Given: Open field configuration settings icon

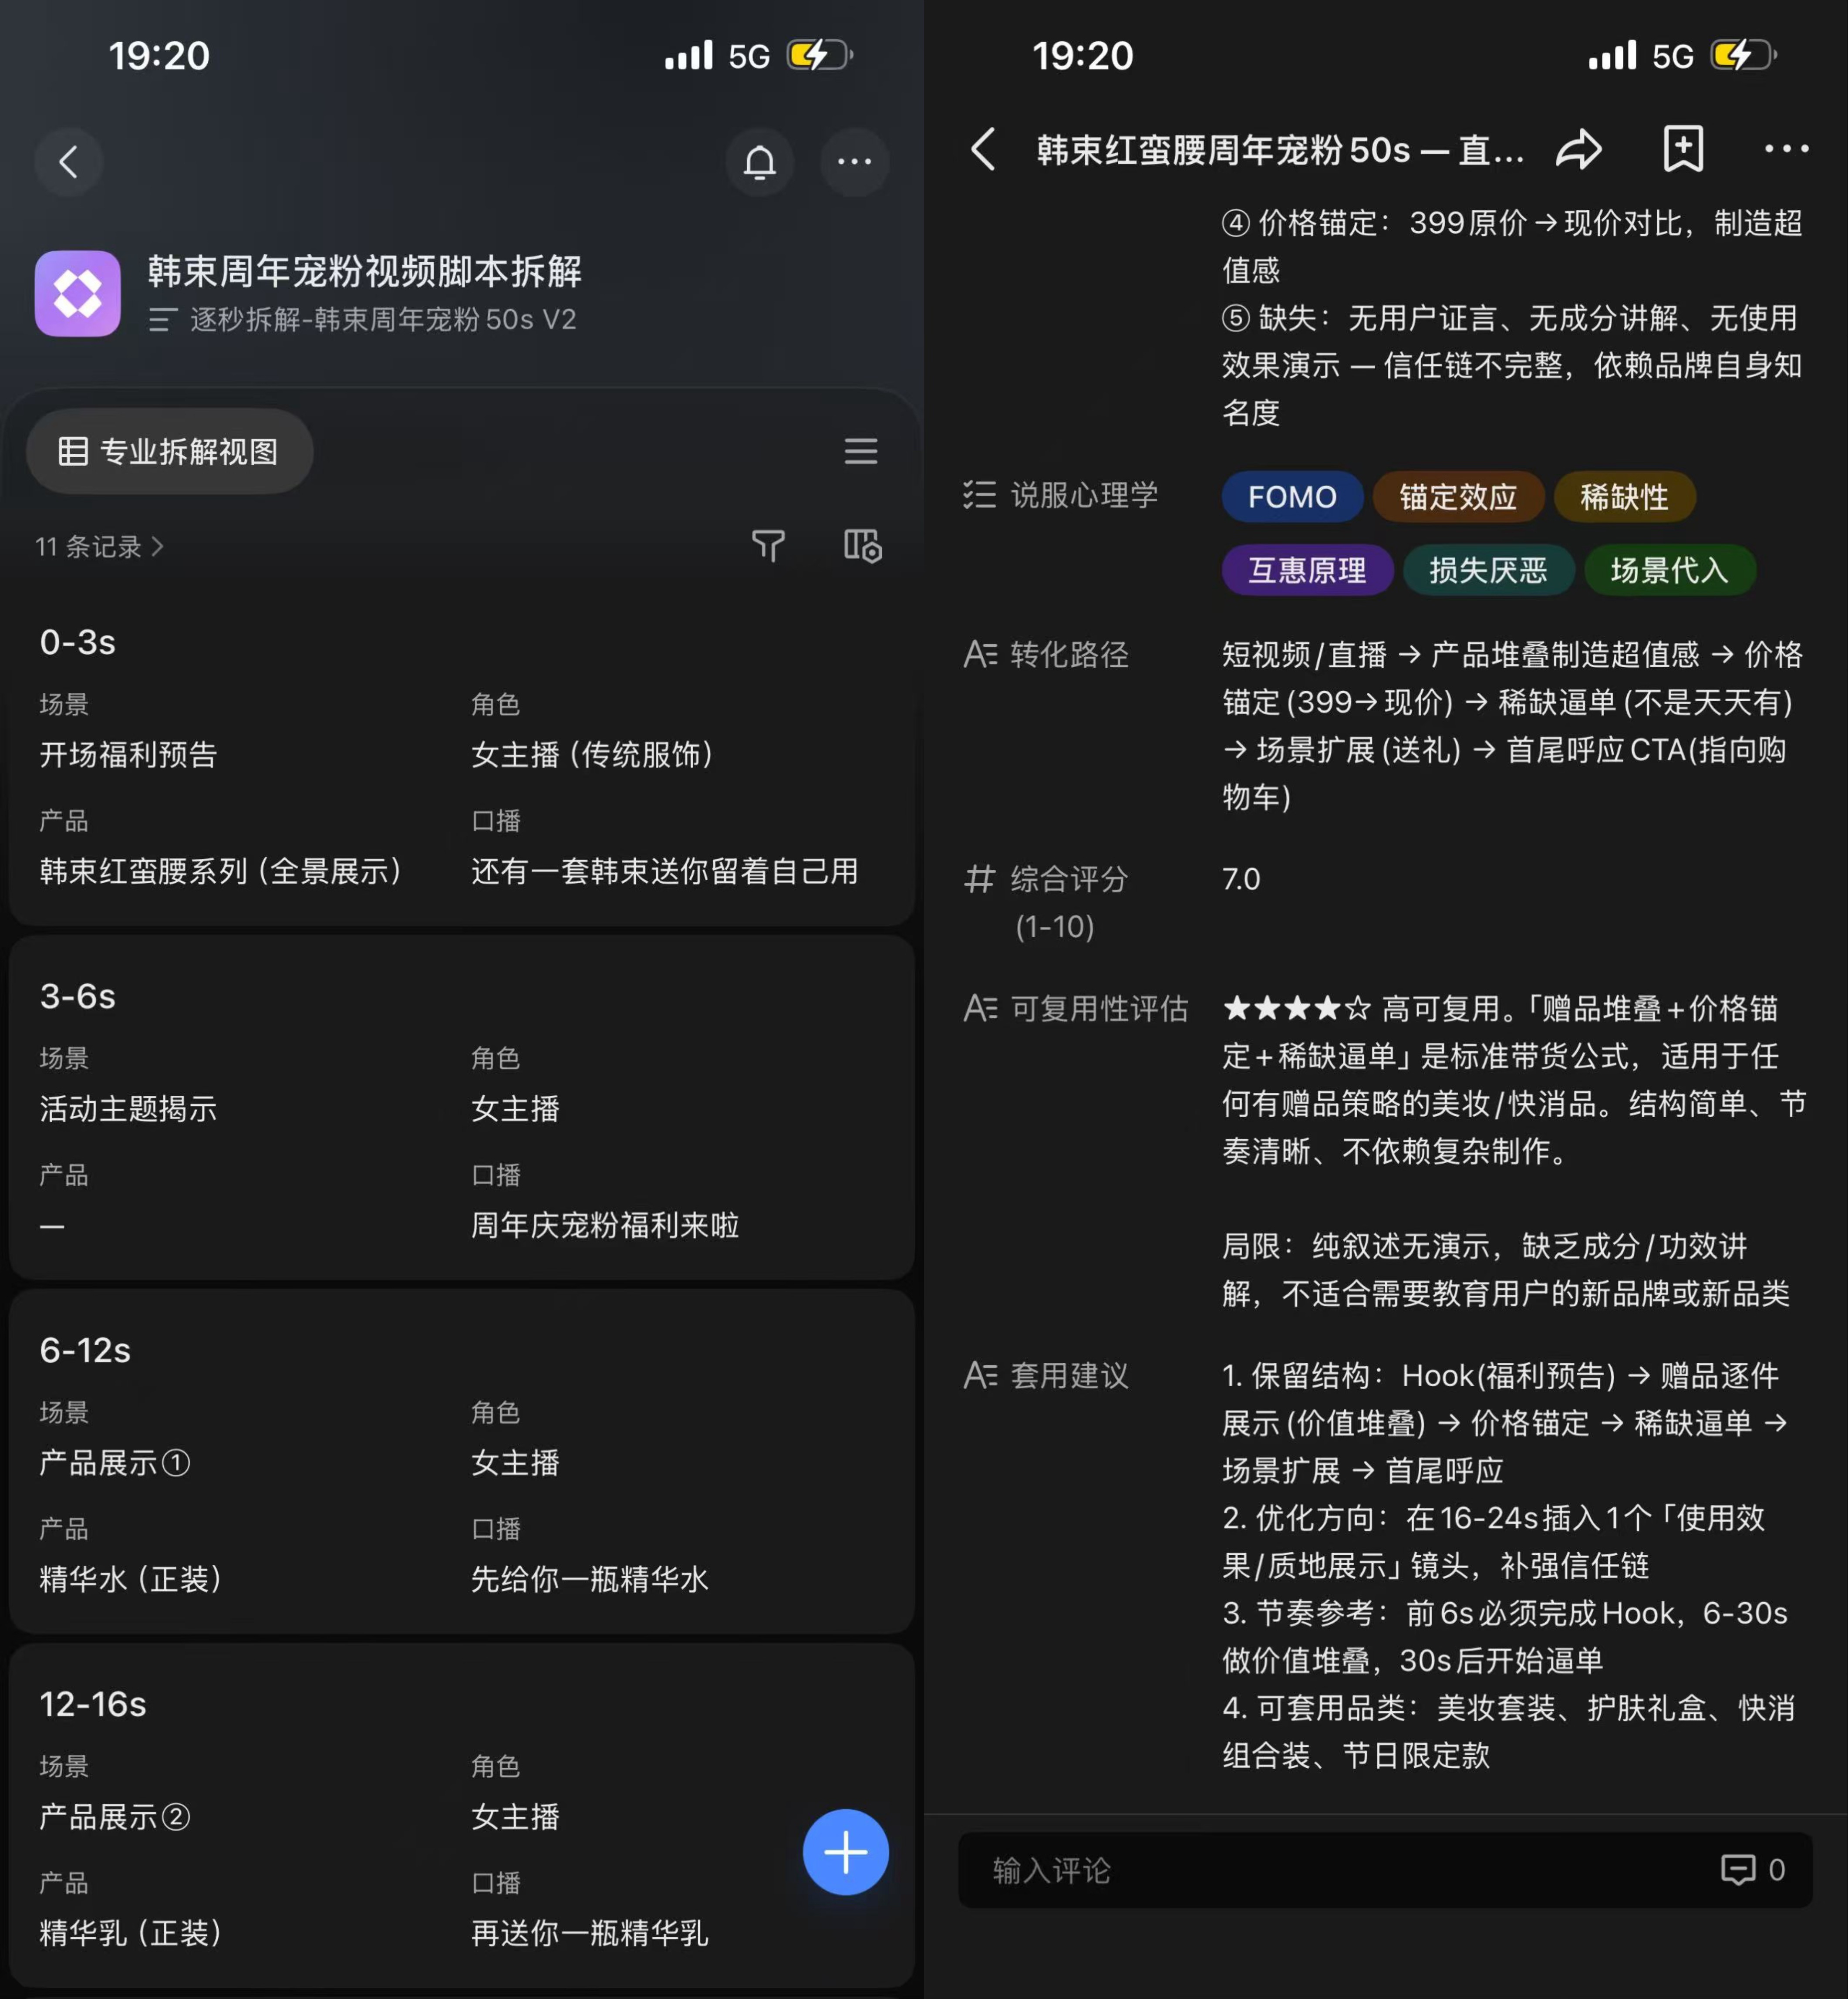Looking at the screenshot, I should (x=862, y=546).
